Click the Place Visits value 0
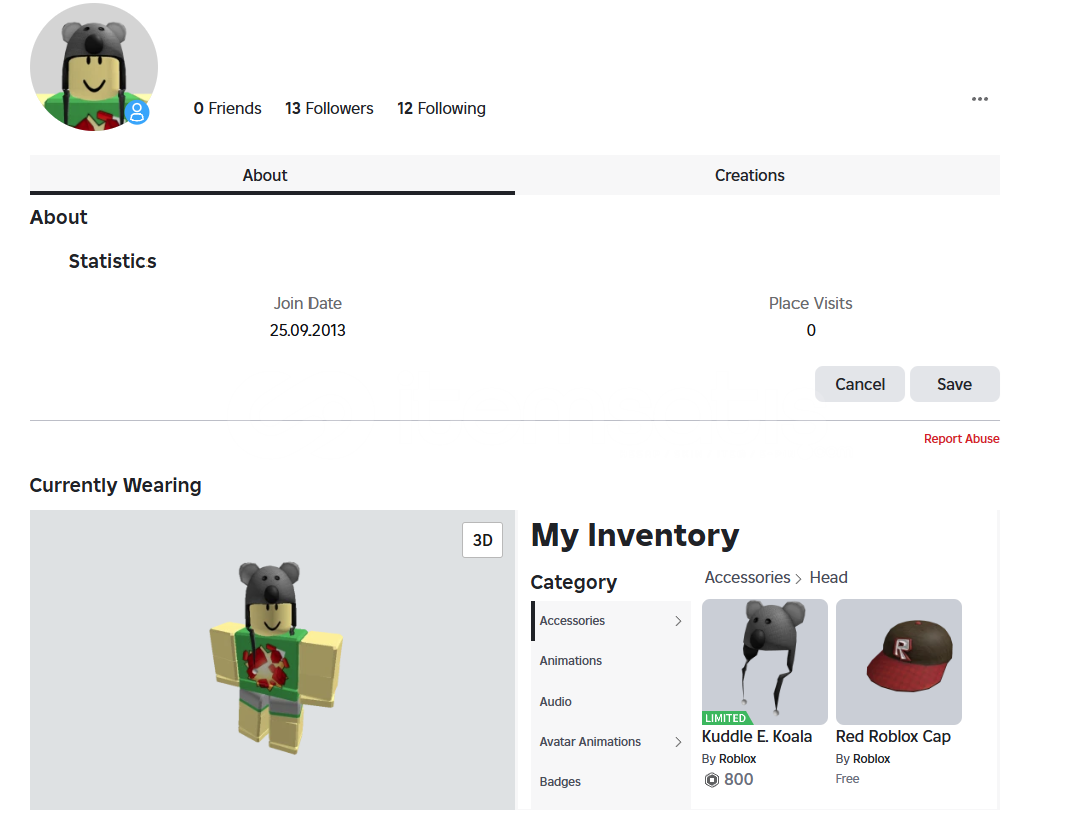The height and width of the screenshot is (830, 1079). click(811, 330)
